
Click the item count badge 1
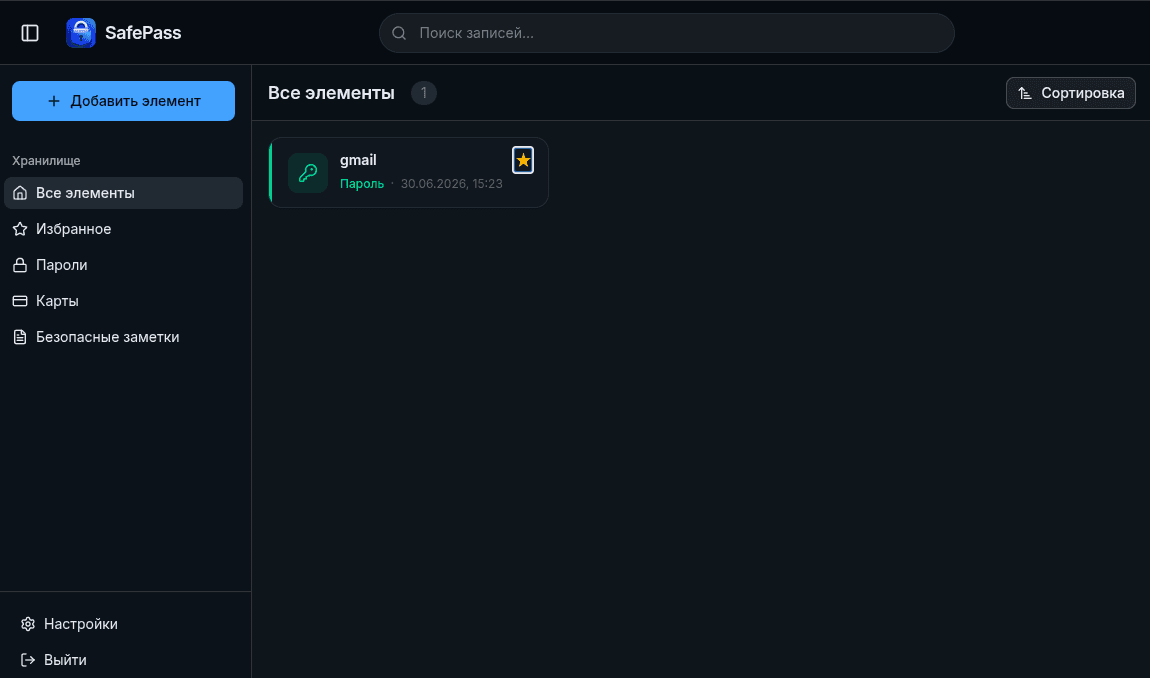point(424,93)
